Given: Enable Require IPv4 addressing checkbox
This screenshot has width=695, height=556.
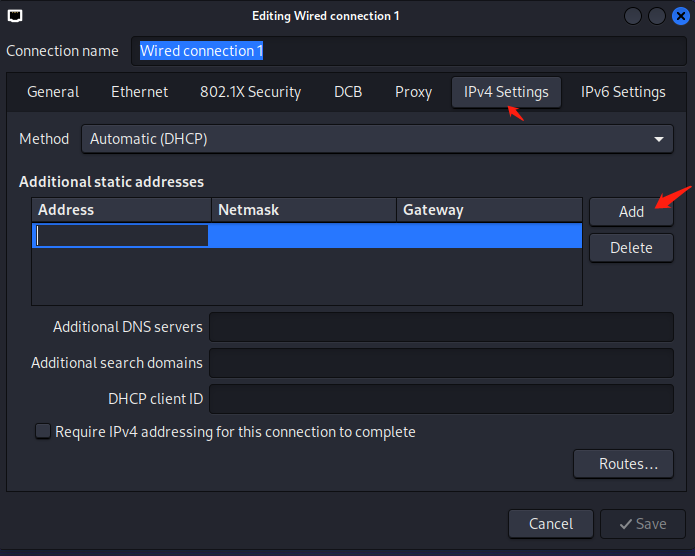Looking at the screenshot, I should [43, 432].
